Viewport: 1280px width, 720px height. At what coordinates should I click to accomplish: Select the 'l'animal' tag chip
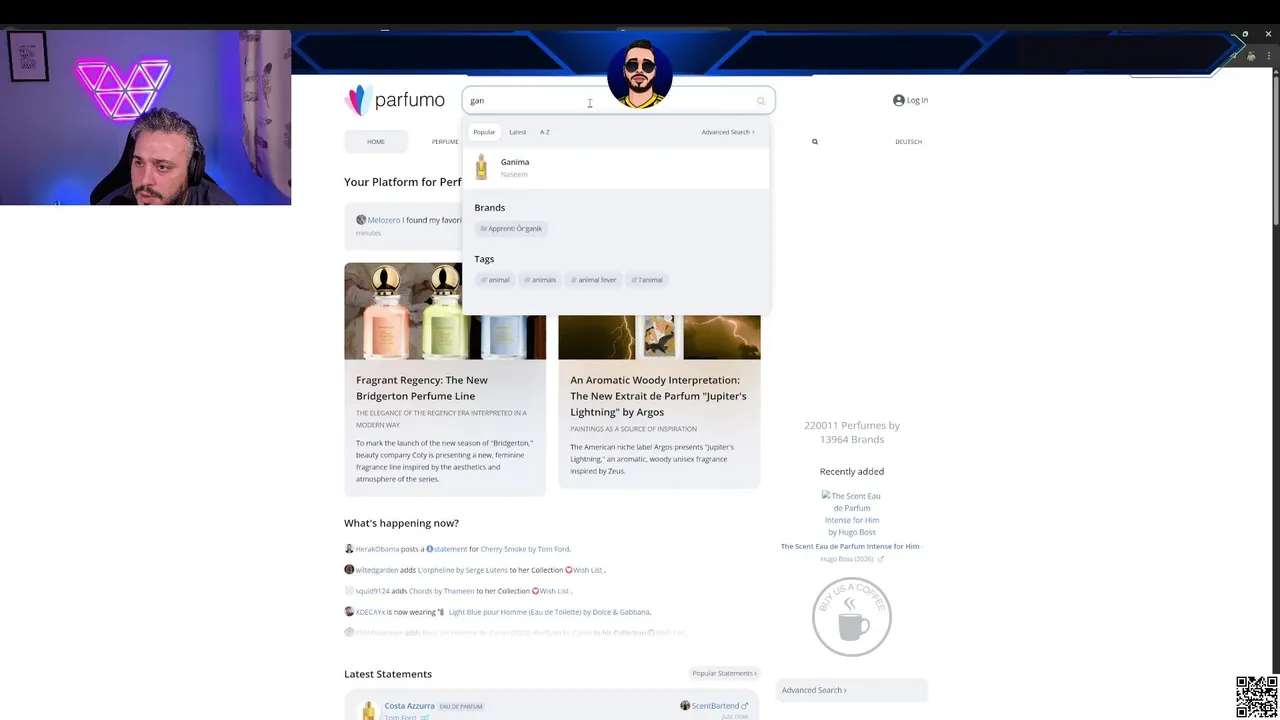pyautogui.click(x=647, y=280)
